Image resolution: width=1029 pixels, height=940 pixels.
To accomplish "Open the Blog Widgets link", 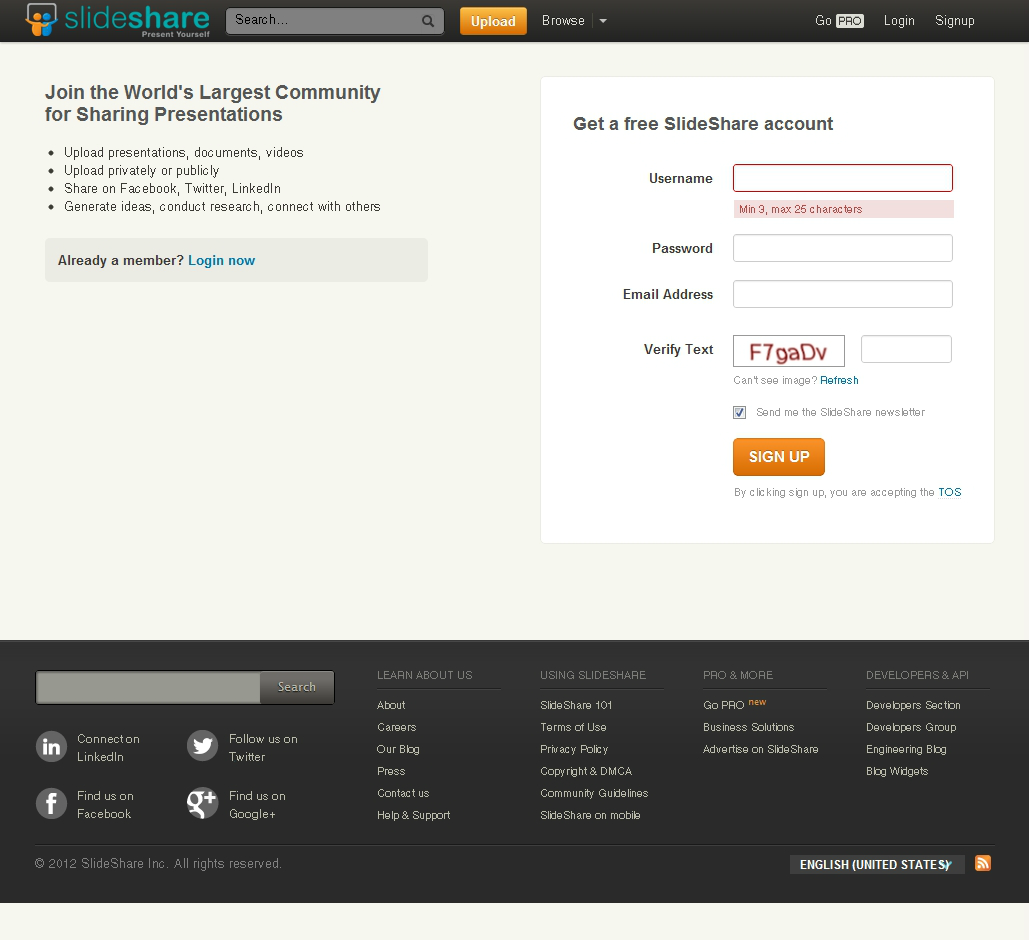I will click(x=896, y=771).
